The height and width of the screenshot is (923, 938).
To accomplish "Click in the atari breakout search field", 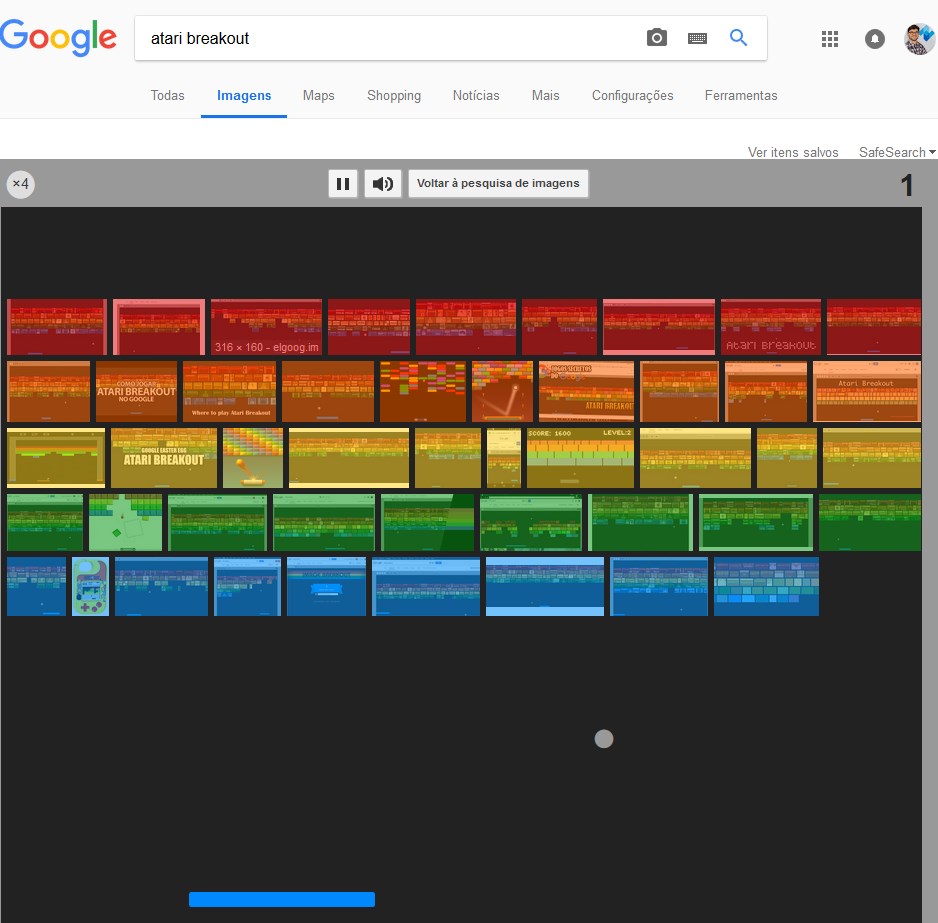I will point(389,38).
